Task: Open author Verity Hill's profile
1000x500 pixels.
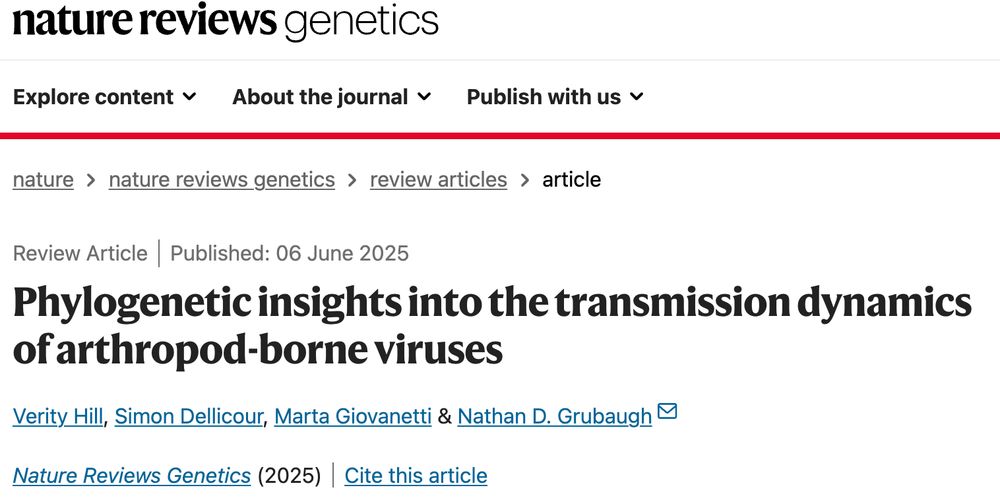Action: tap(57, 416)
